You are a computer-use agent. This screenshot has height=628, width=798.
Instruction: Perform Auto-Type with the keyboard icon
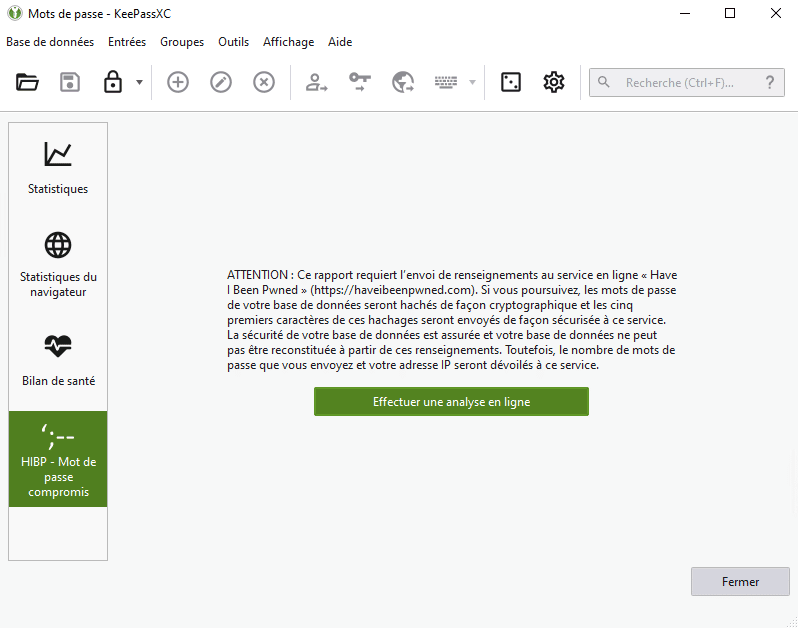click(446, 82)
